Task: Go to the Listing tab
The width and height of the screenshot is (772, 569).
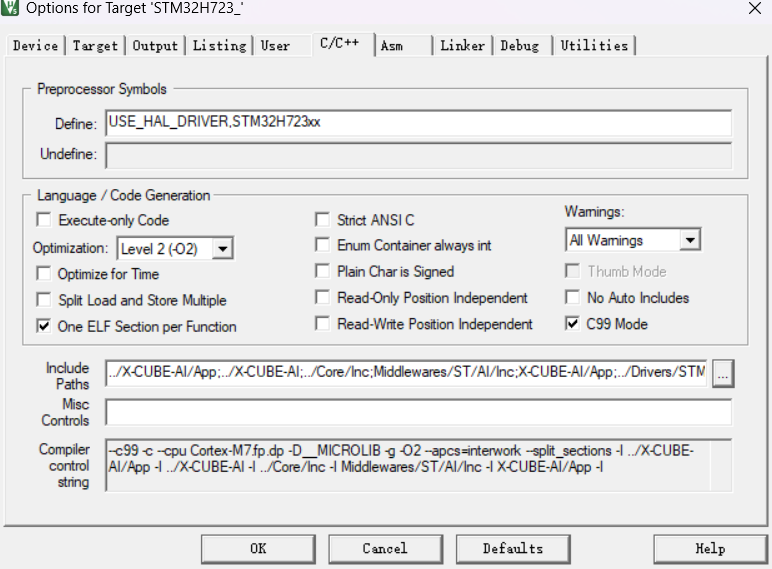Action: pos(219,46)
